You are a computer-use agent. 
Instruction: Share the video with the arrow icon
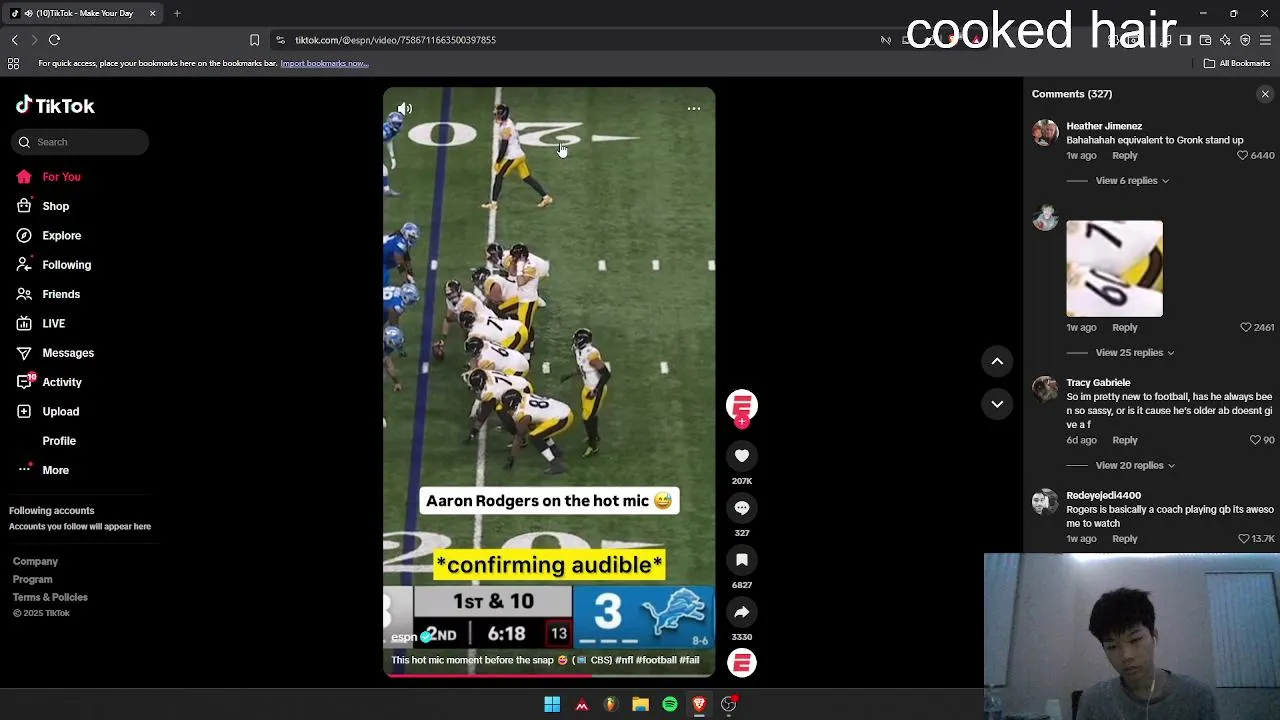point(742,612)
